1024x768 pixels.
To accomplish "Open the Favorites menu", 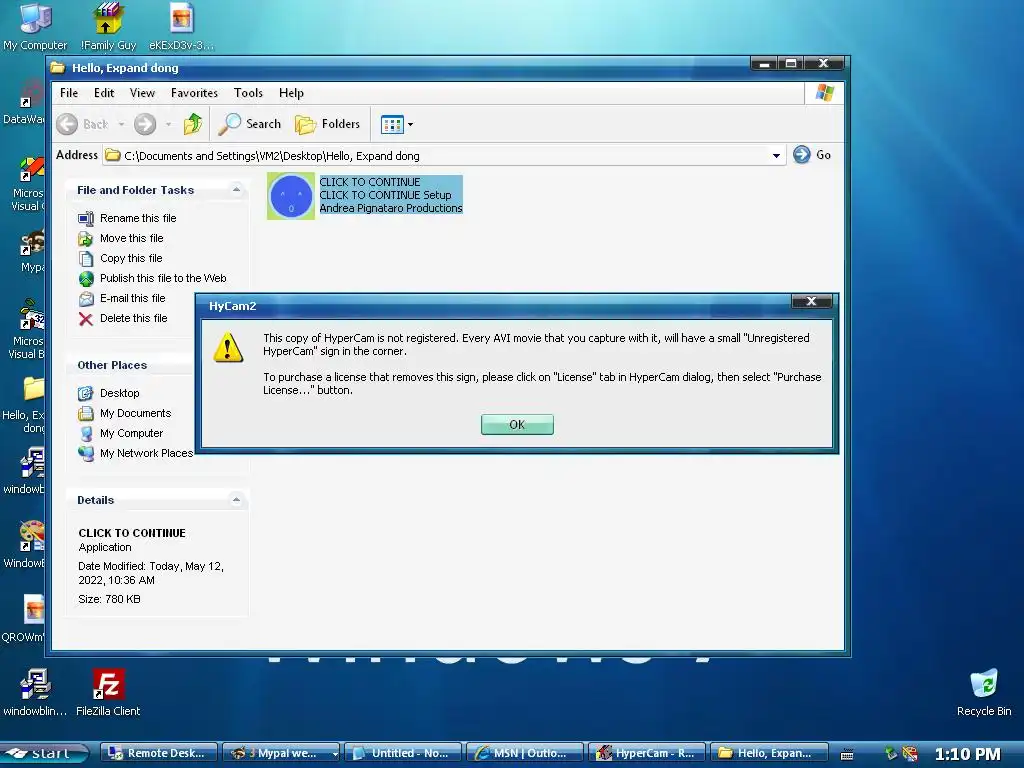I will (x=194, y=93).
